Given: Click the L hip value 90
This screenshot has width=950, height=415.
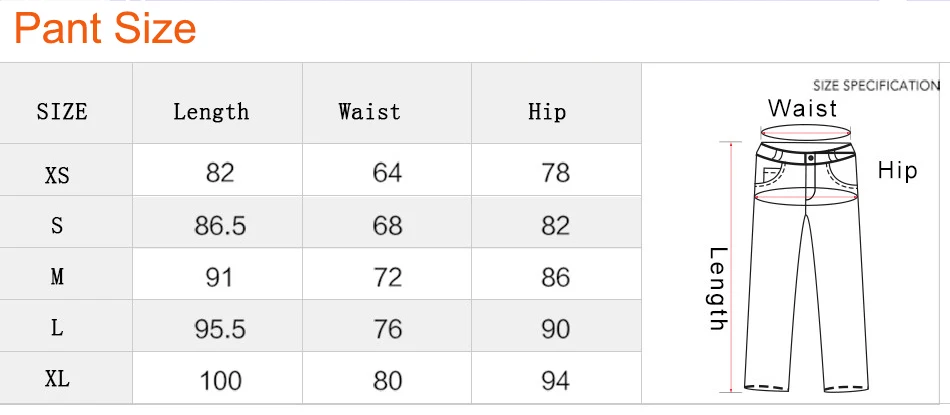Looking at the screenshot, I should click(x=556, y=329).
